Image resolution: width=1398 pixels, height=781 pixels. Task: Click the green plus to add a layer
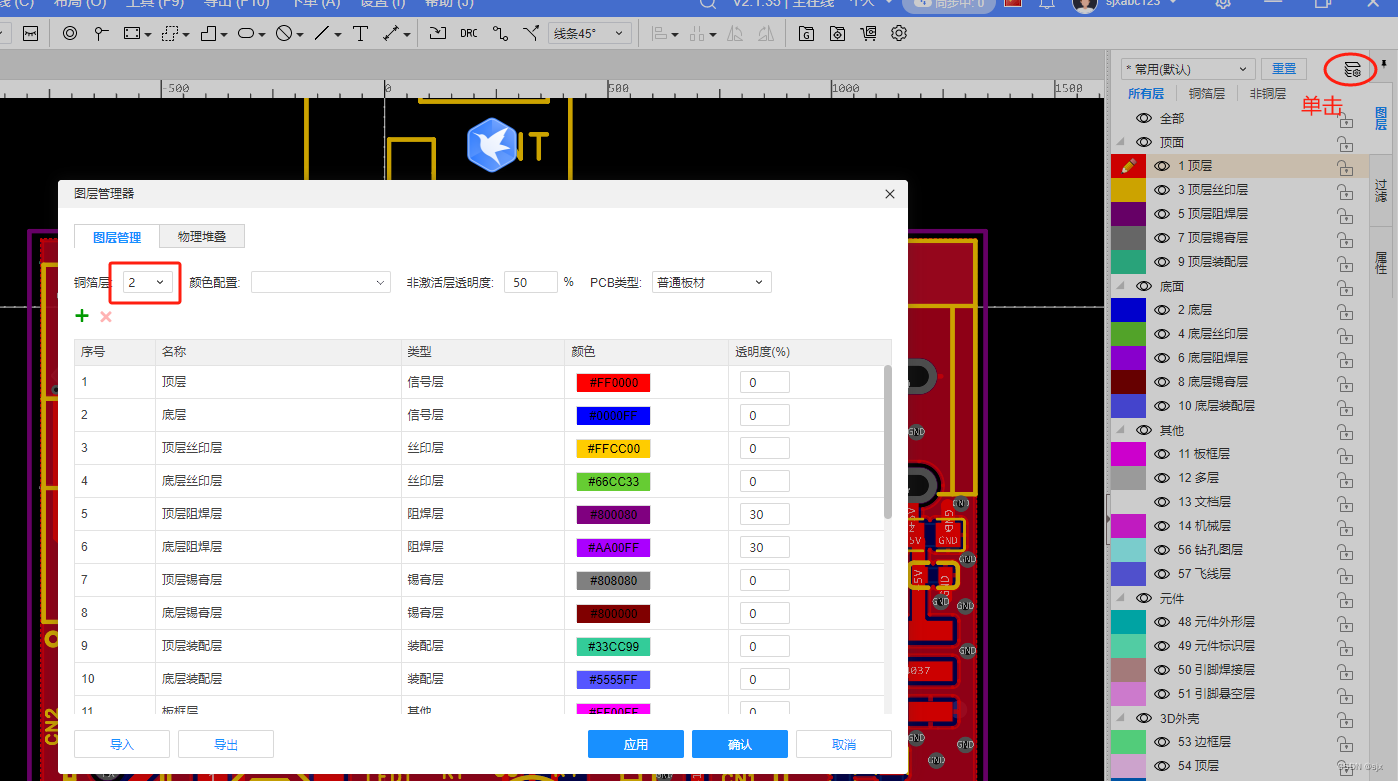click(x=81, y=315)
